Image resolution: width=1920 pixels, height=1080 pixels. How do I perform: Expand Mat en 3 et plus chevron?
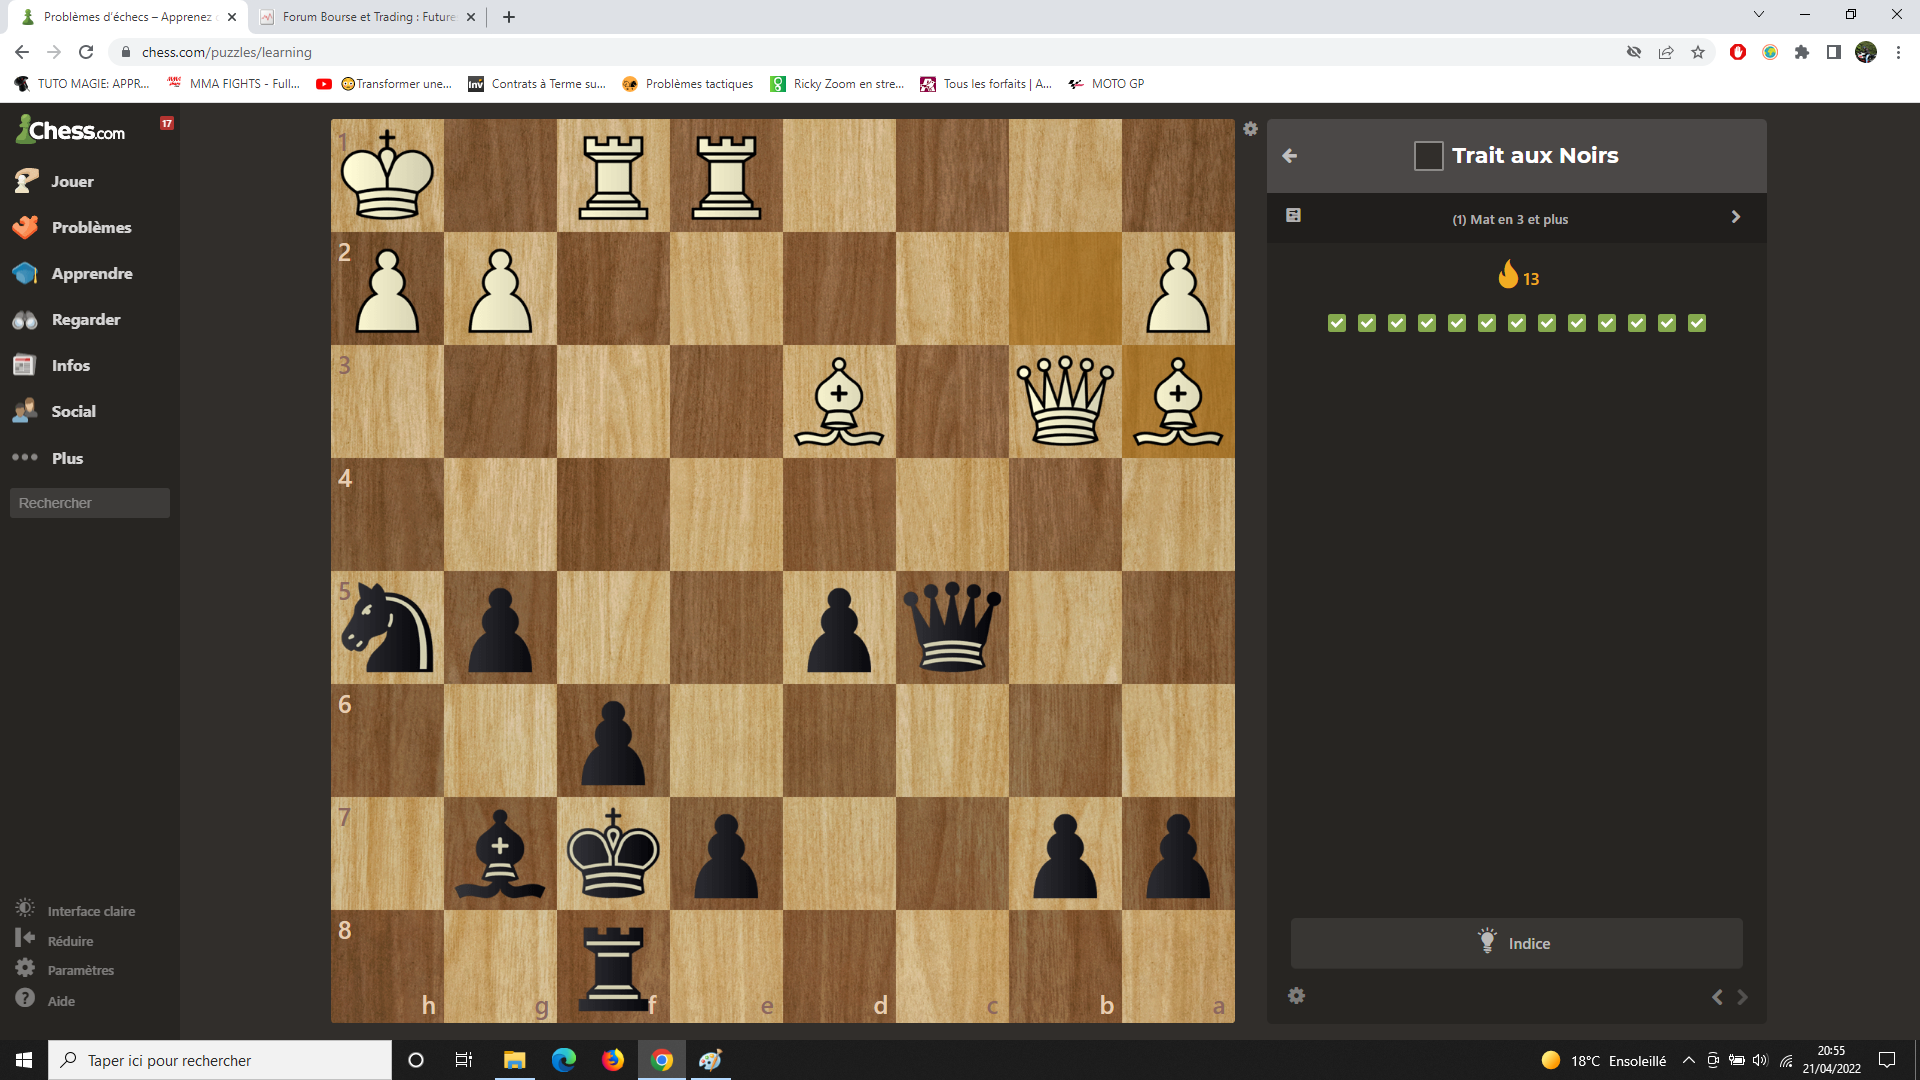pyautogui.click(x=1735, y=218)
